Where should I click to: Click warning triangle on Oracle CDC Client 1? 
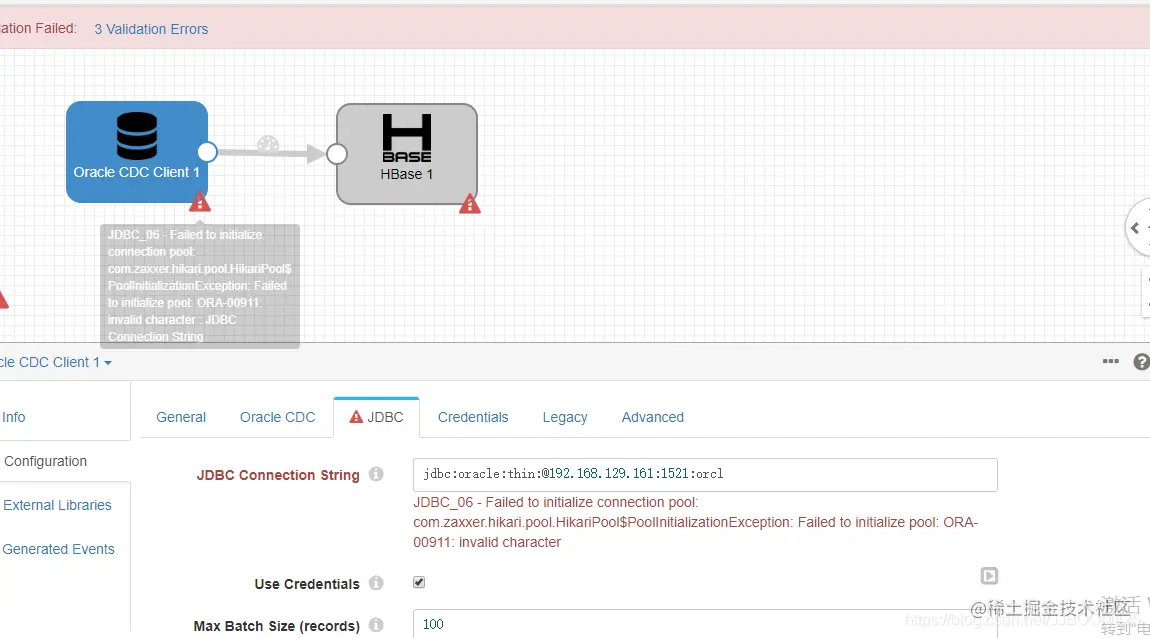[199, 202]
